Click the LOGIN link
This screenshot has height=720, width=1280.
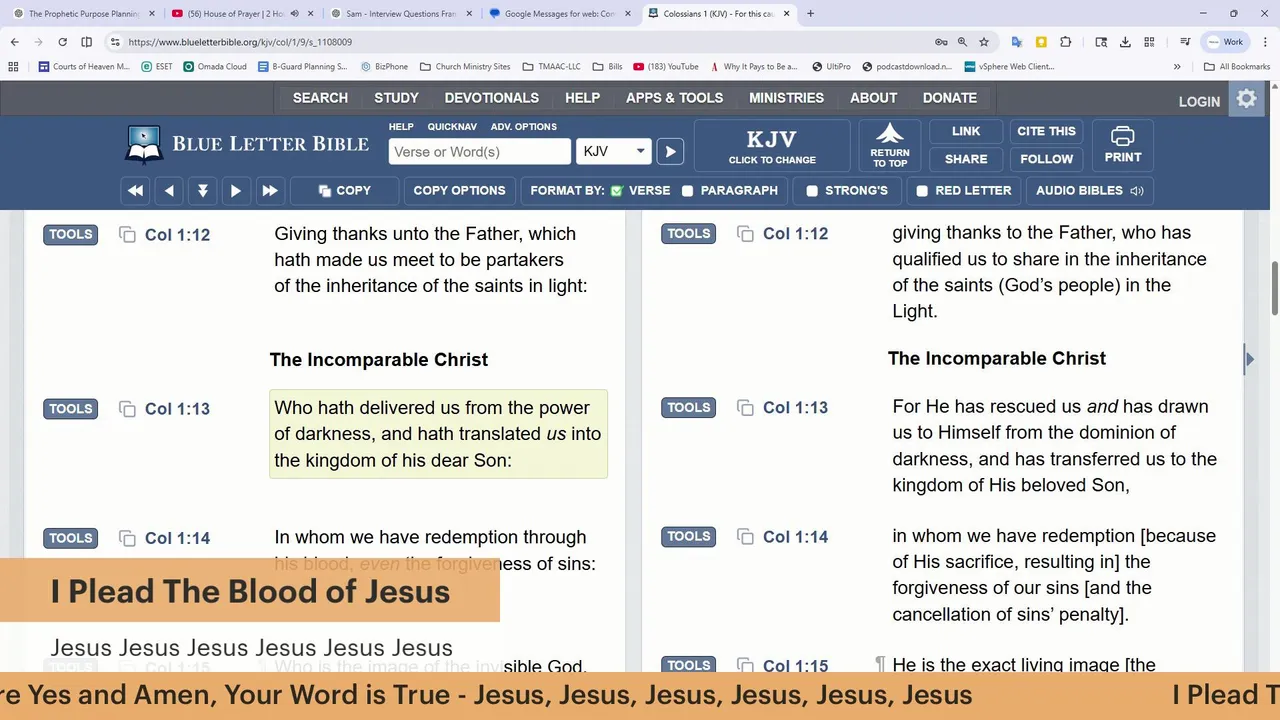point(1199,102)
